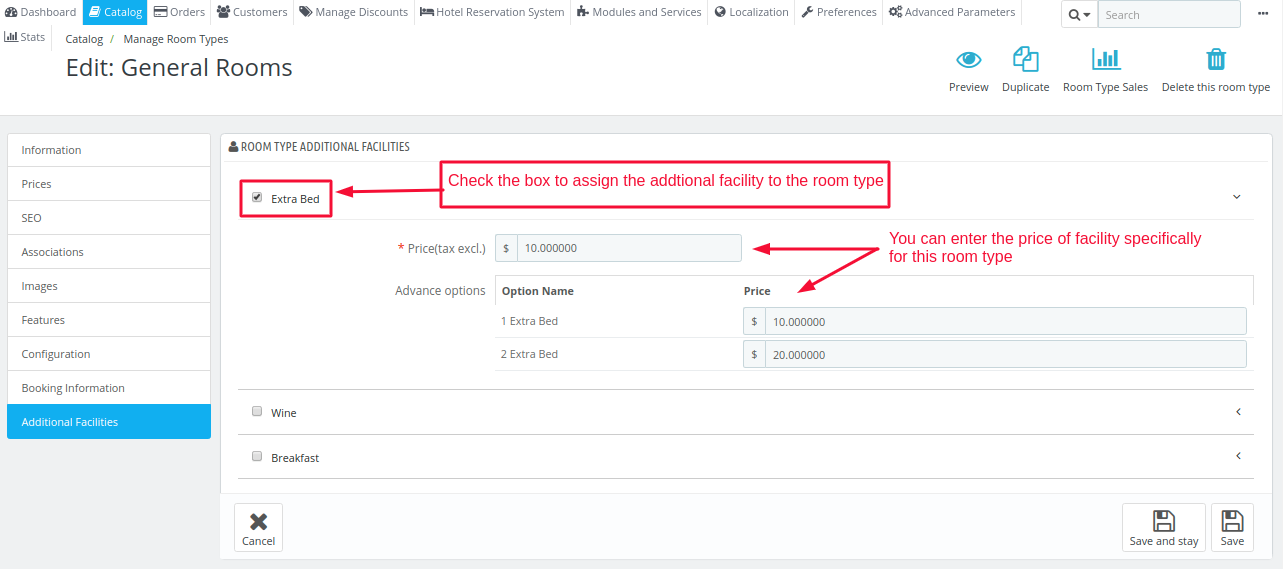Click the Save button
The width and height of the screenshot is (1283, 569).
(x=1232, y=527)
